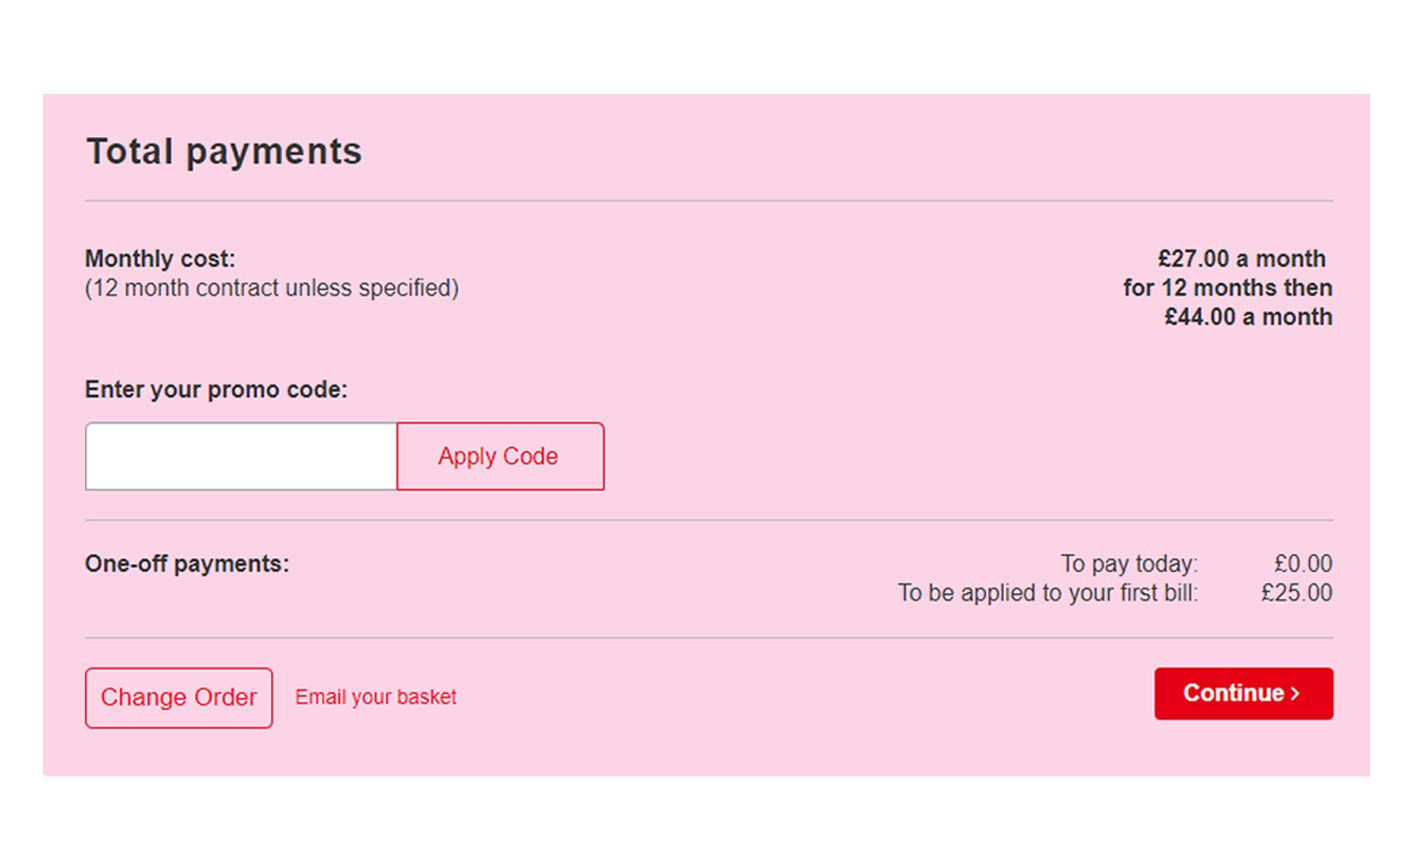Viewport: 1412px width, 848px height.
Task: Click the 'To pay today' label
Action: pos(1129,564)
